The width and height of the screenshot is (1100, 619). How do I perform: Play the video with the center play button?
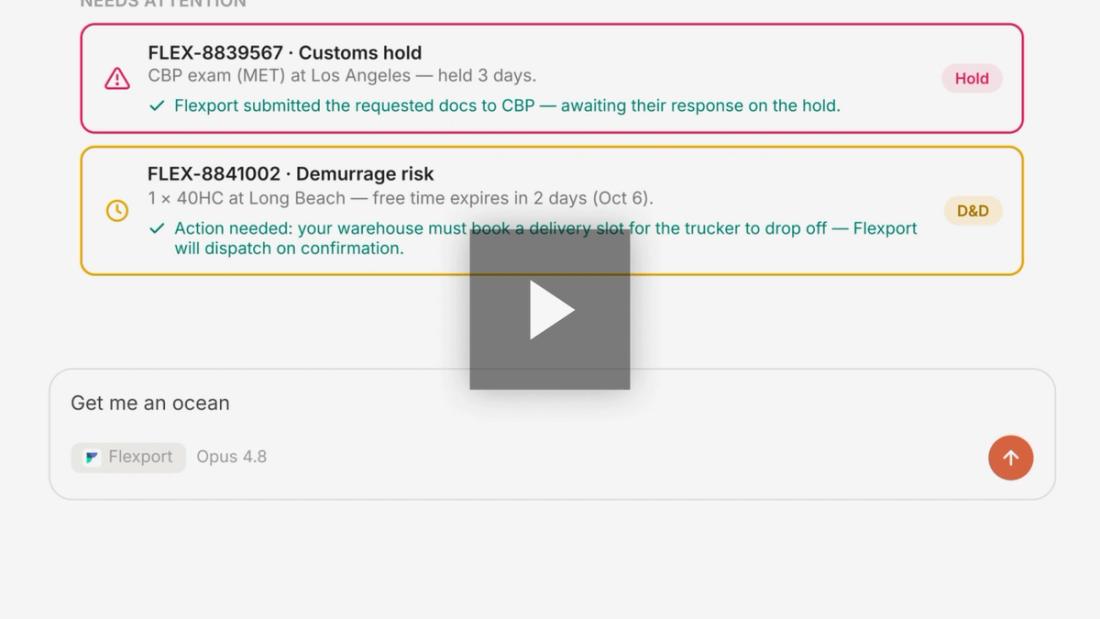click(549, 310)
